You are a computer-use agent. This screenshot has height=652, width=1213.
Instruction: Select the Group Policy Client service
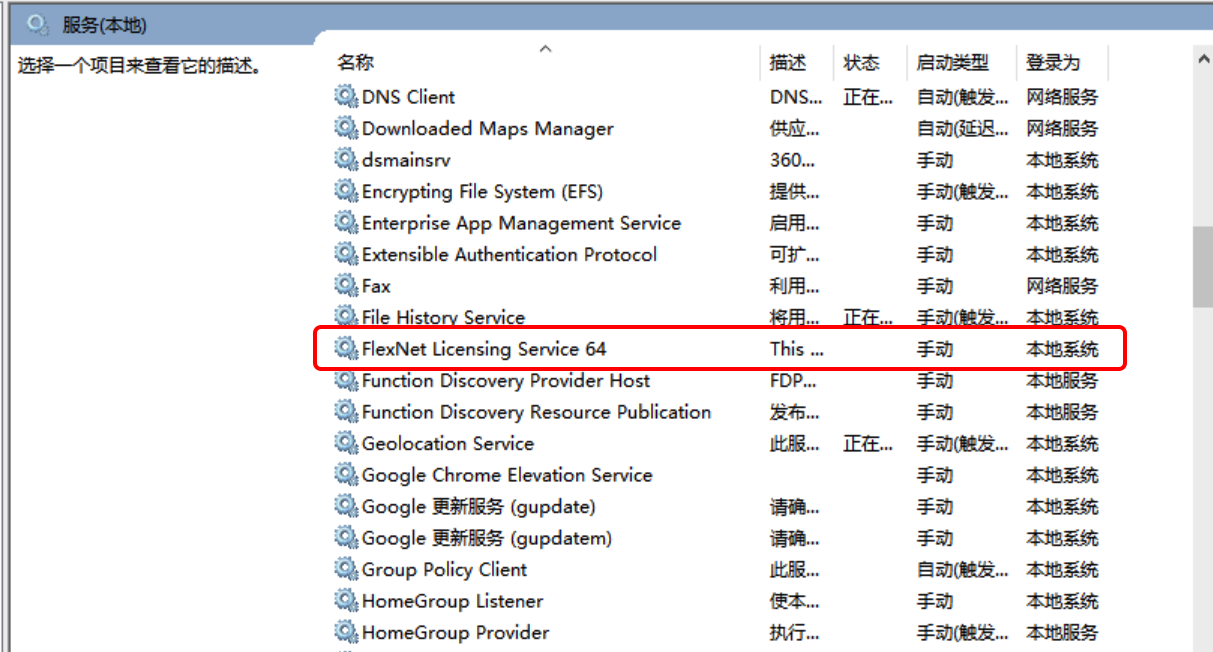pyautogui.click(x=444, y=569)
